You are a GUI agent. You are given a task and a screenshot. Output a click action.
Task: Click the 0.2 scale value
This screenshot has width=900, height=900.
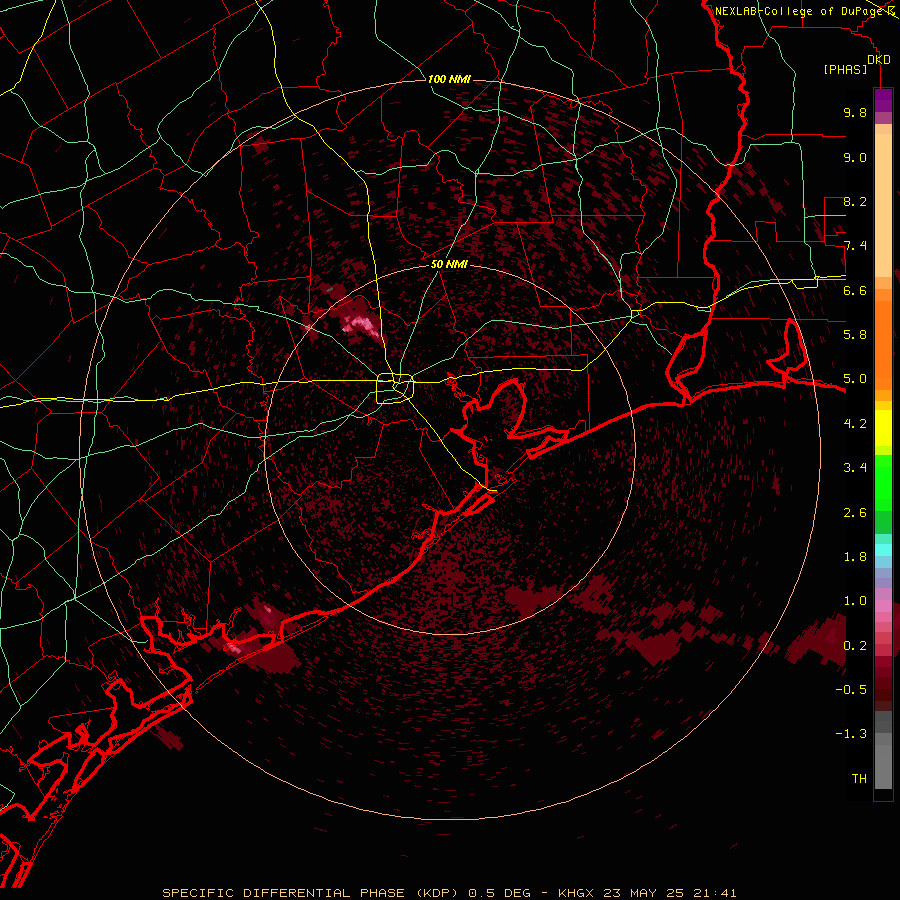click(x=855, y=646)
